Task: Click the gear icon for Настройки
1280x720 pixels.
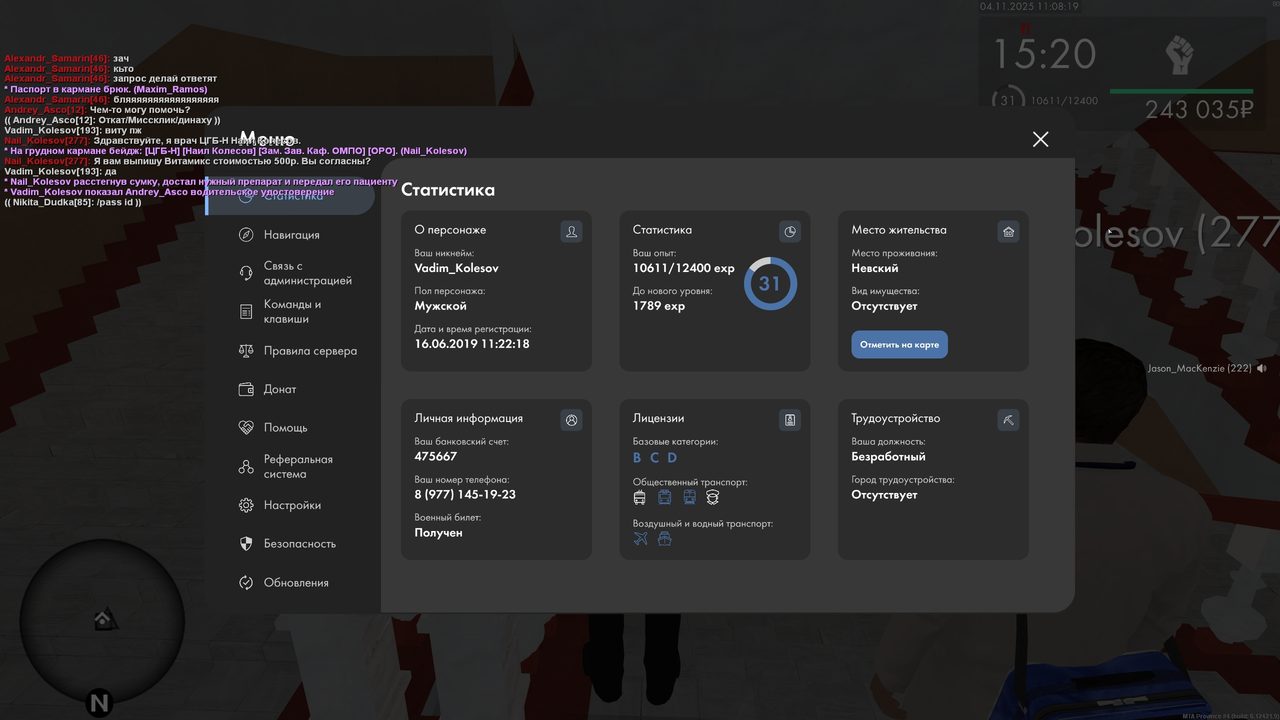Action: point(246,505)
